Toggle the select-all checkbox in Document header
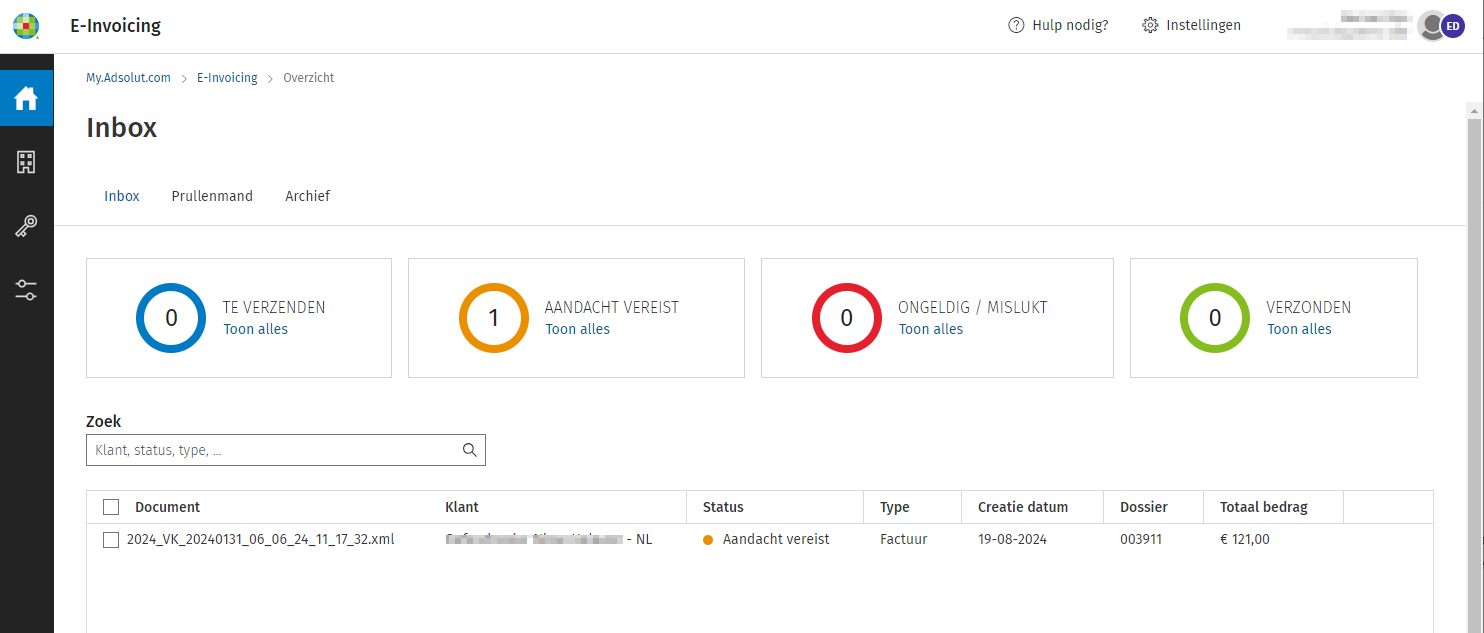The height and width of the screenshot is (633, 1484). click(x=111, y=507)
